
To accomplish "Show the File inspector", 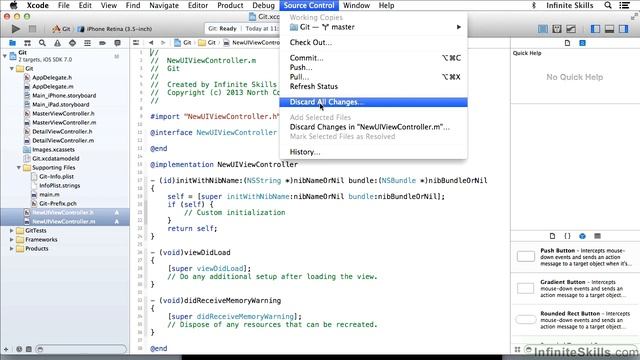I will tap(567, 43).
